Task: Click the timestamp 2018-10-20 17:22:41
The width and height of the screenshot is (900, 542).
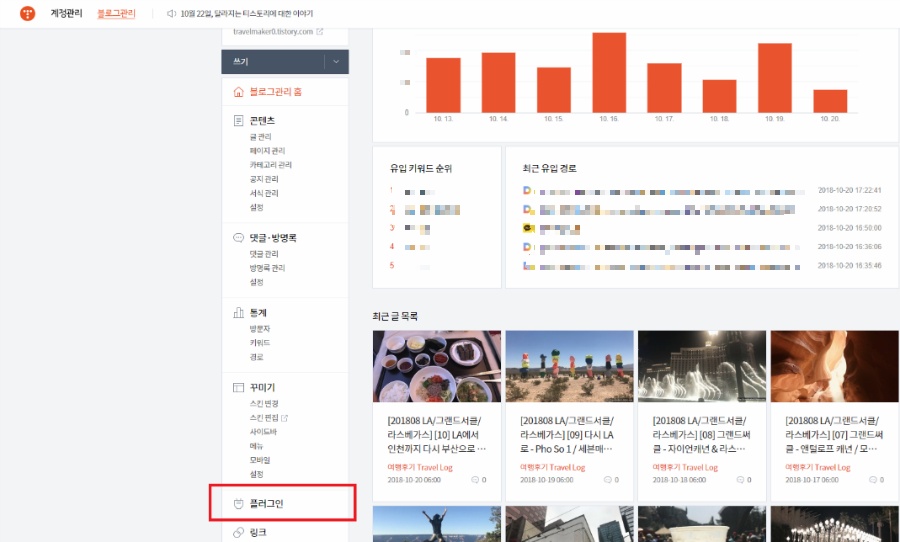Action: click(849, 190)
